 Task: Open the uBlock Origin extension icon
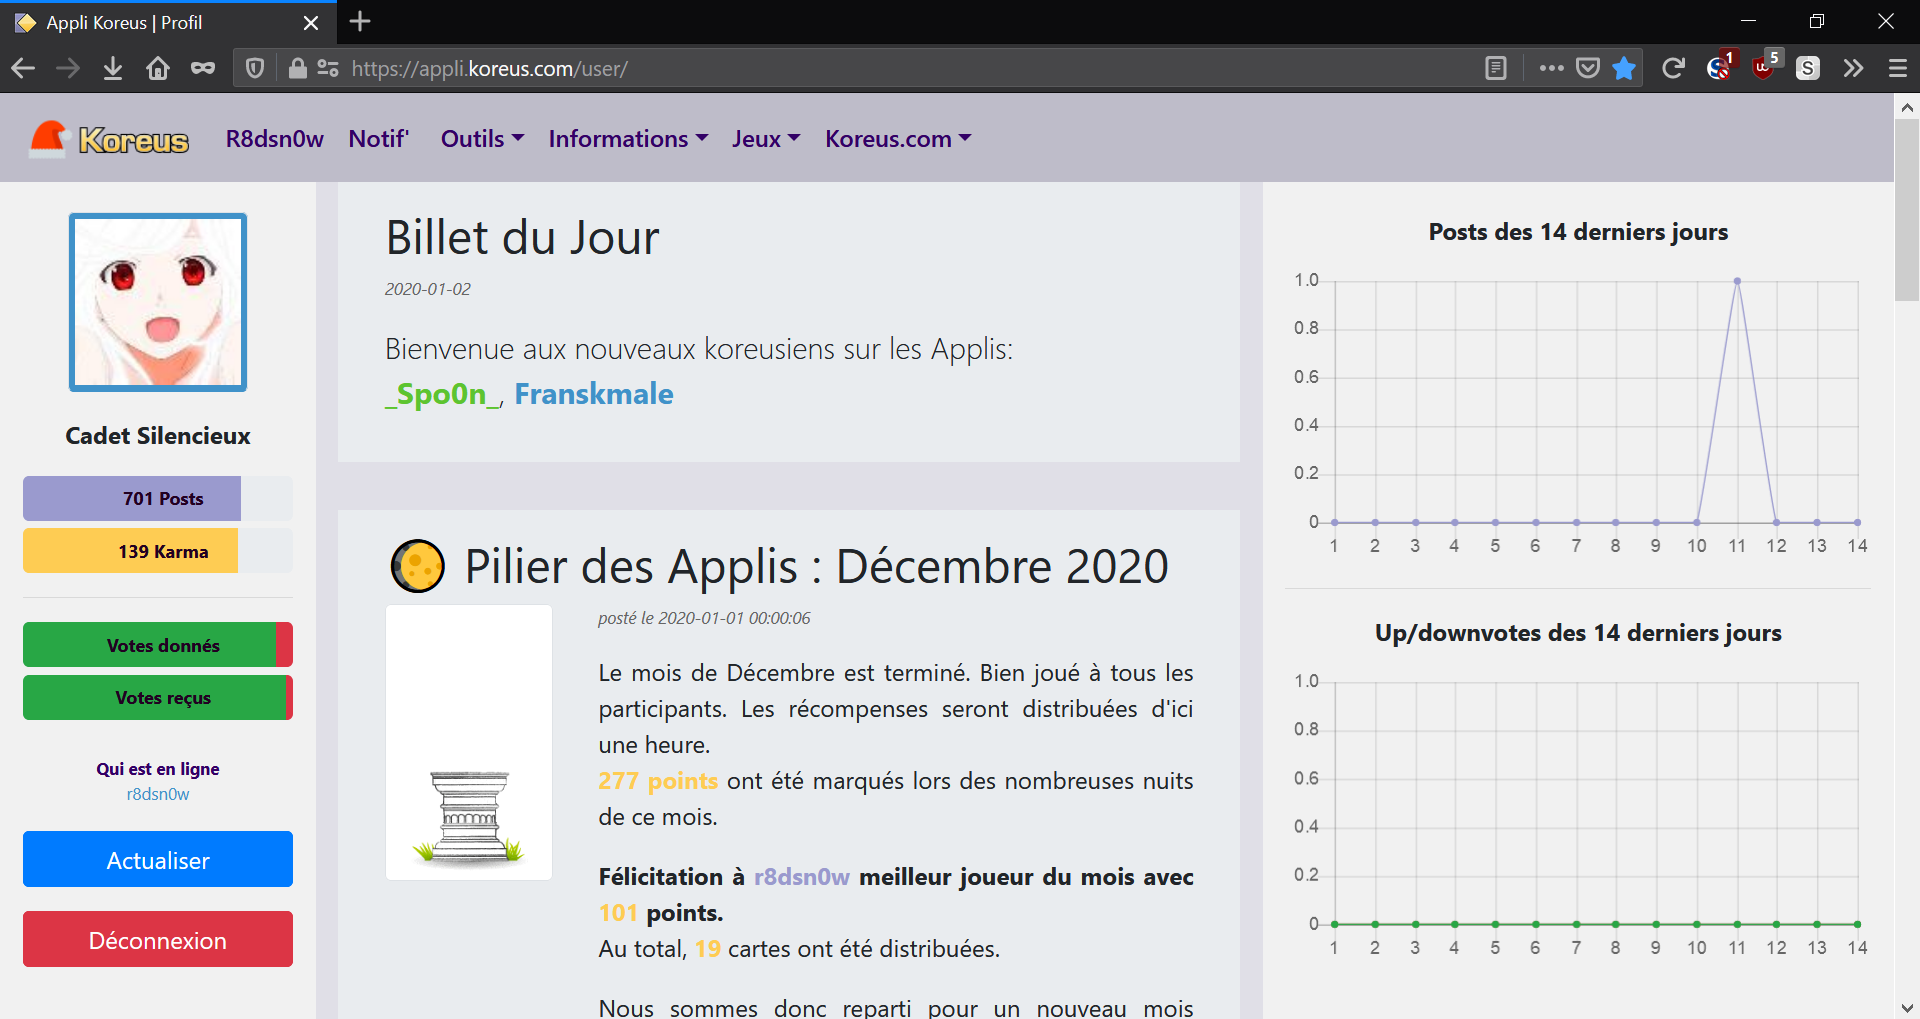coord(1764,68)
